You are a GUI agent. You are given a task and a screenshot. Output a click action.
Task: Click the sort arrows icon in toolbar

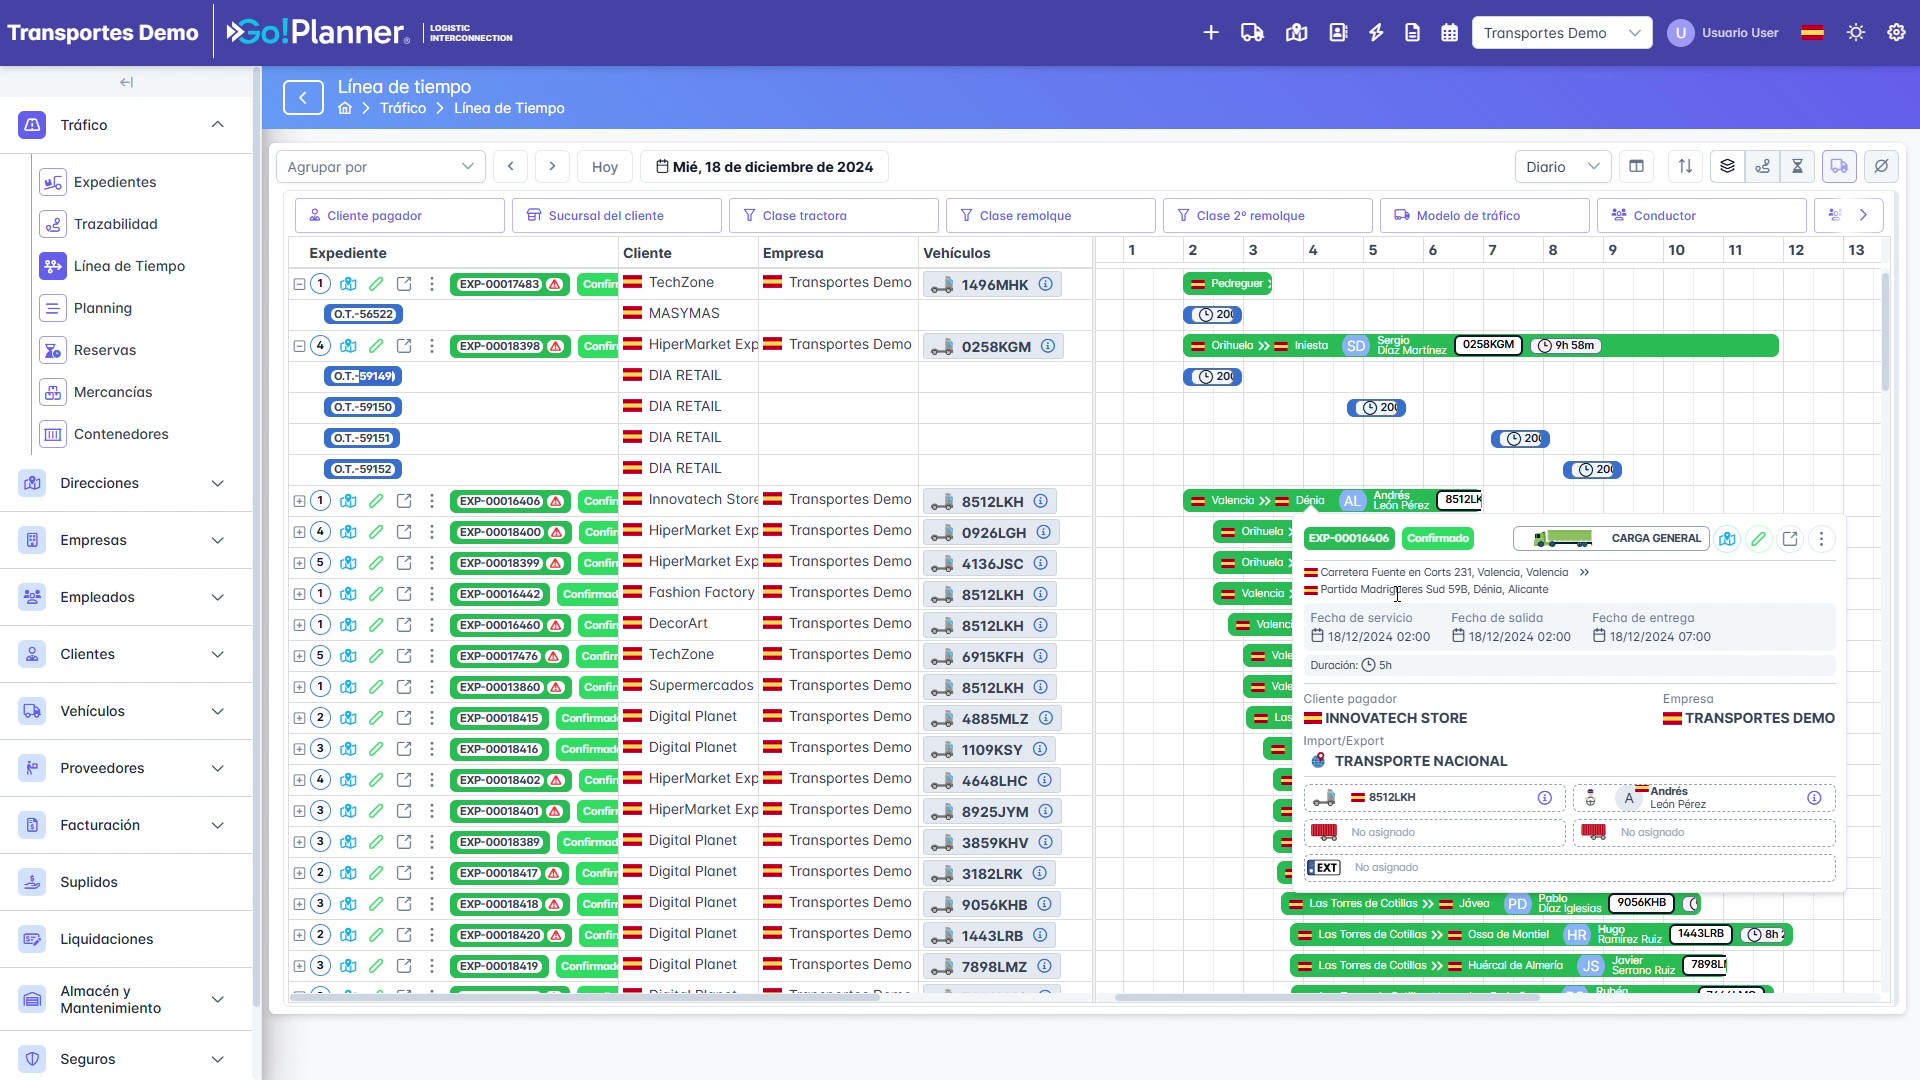click(1685, 167)
